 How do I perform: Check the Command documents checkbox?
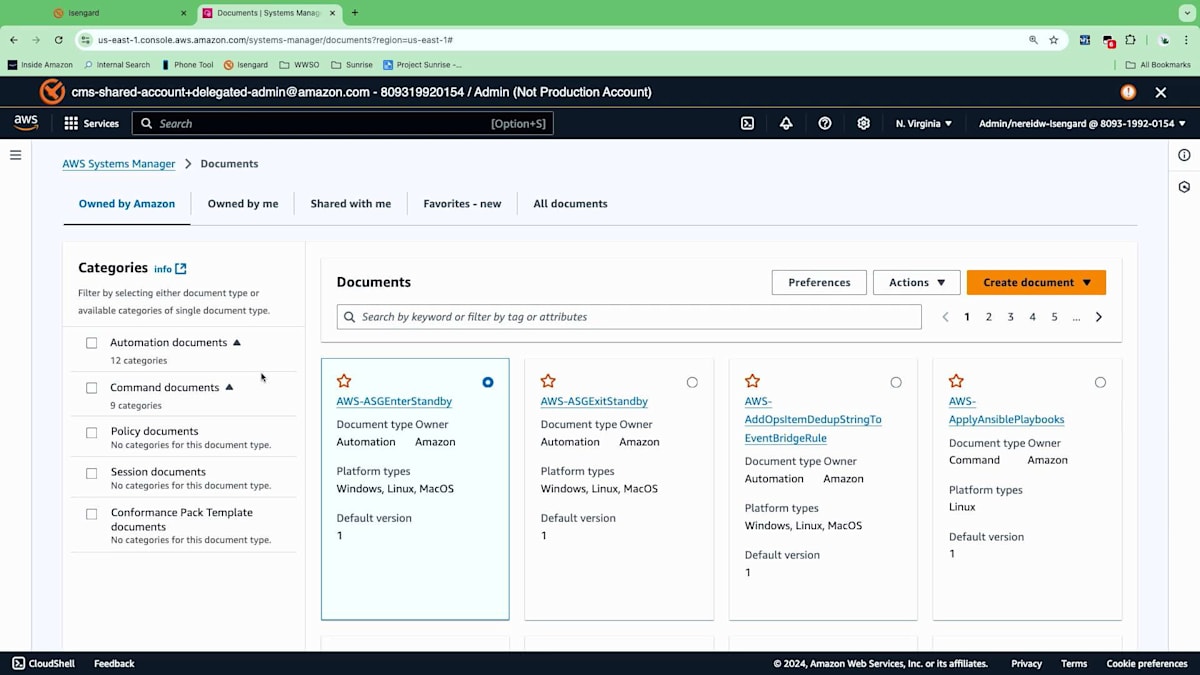tap(92, 388)
